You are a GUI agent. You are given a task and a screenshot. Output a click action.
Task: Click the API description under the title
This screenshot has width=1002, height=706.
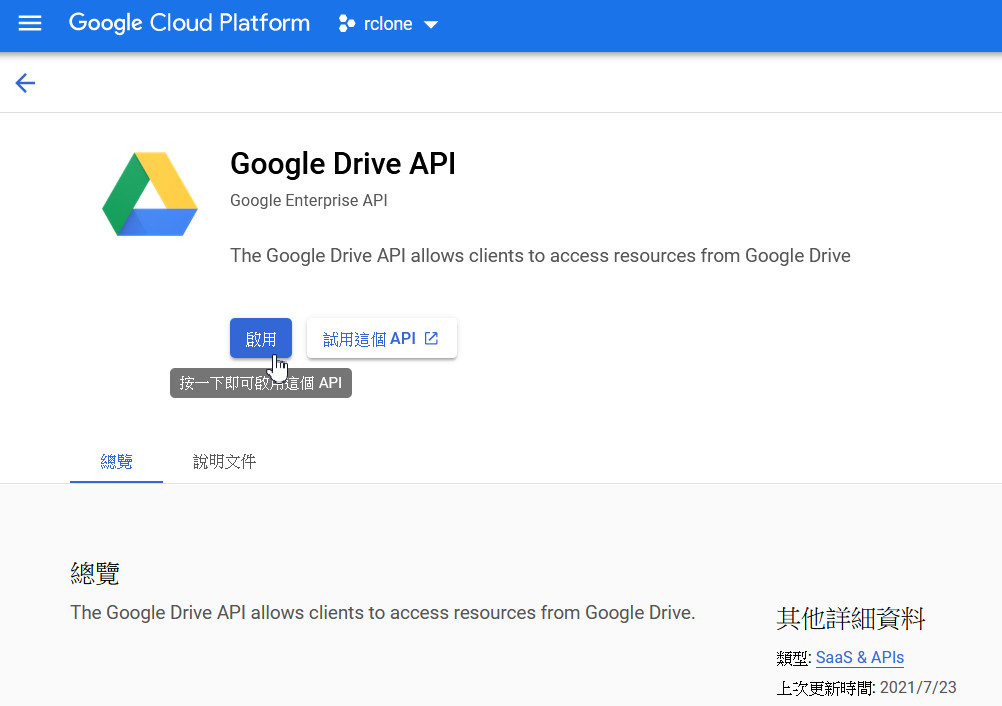pos(540,255)
